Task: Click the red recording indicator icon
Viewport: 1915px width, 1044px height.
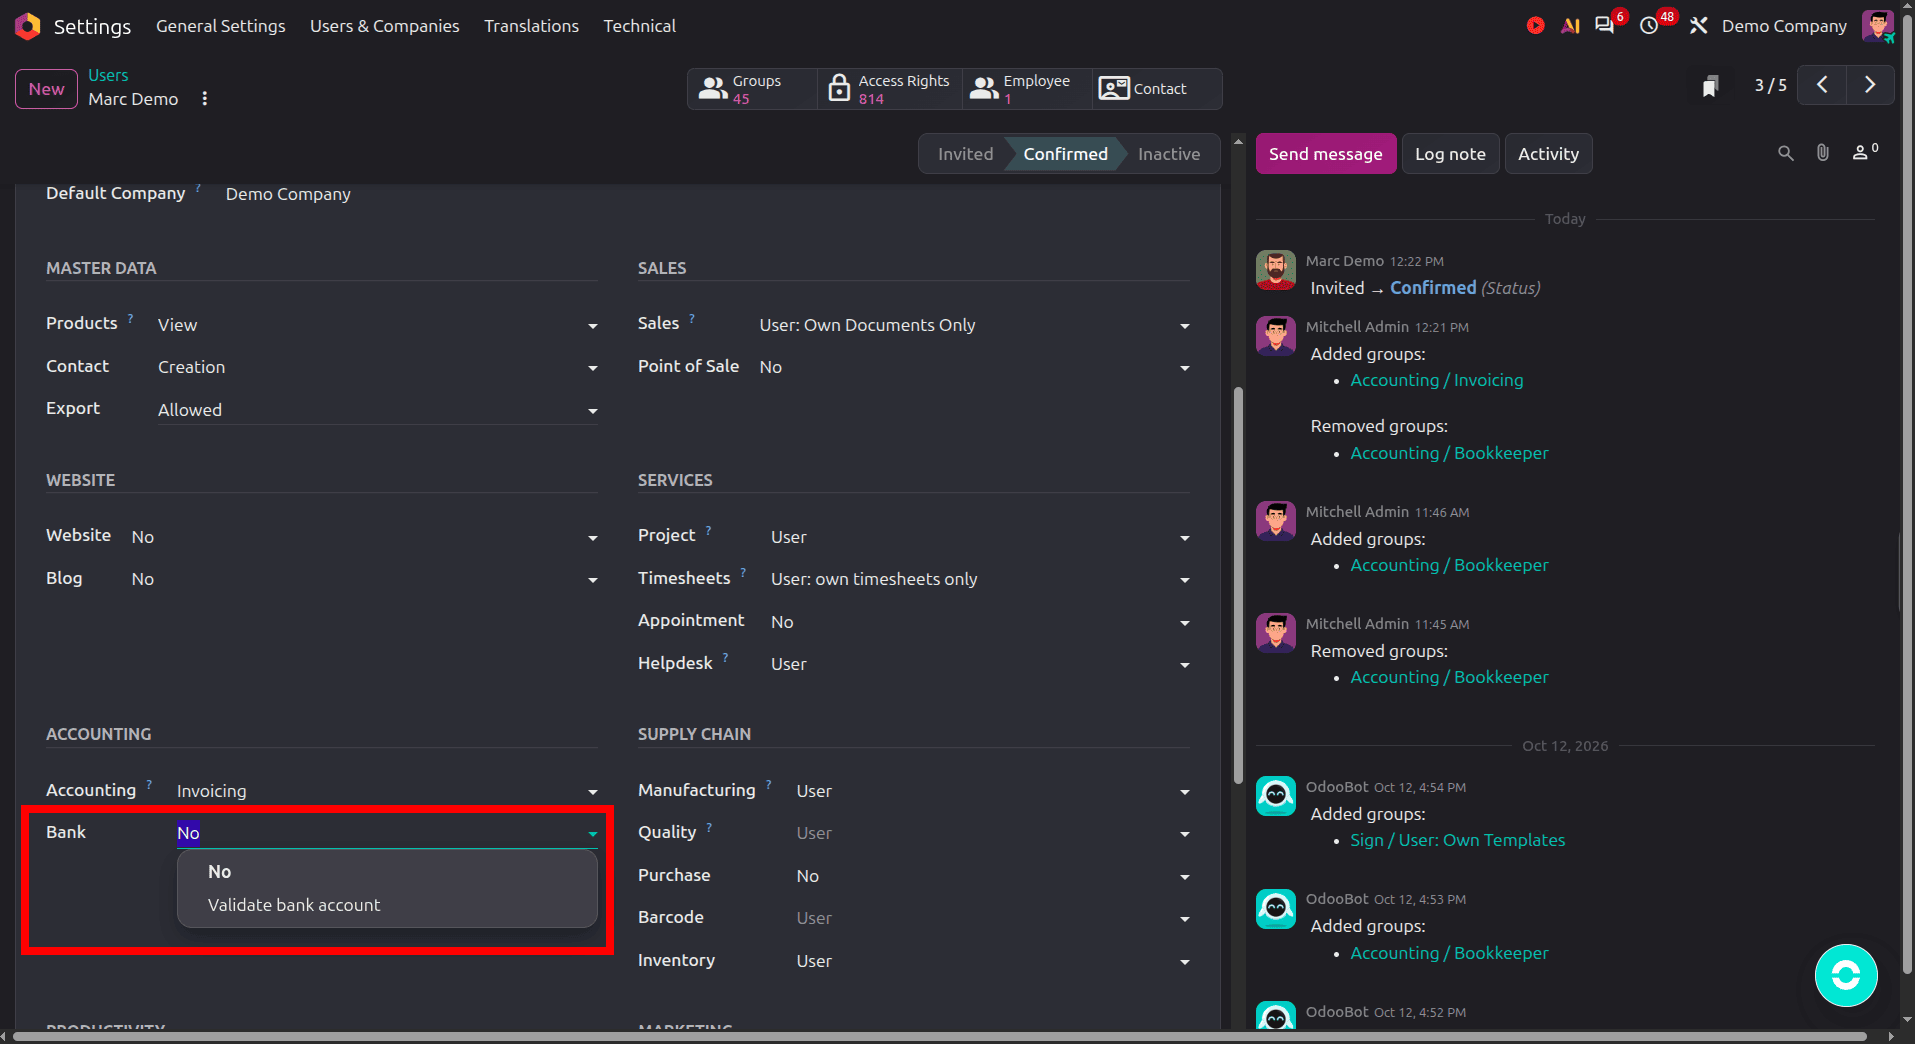Action: (x=1535, y=26)
